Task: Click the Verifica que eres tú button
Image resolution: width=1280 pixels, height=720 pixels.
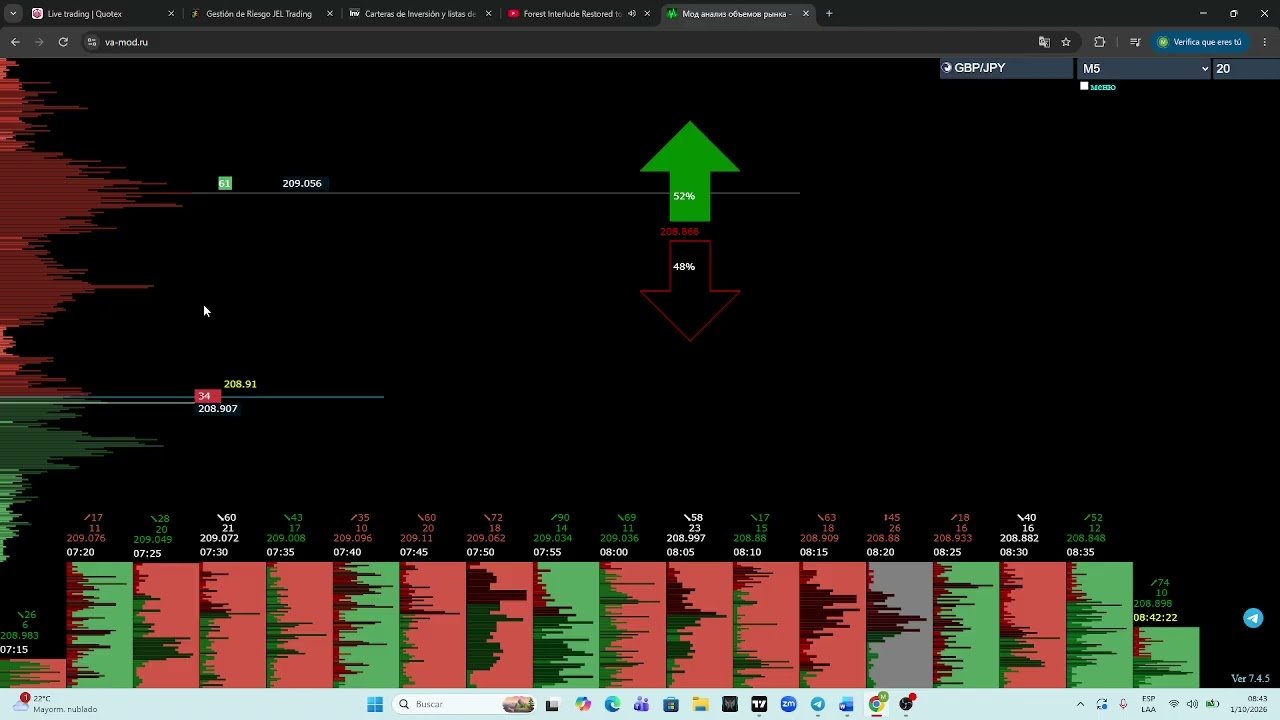Action: pyautogui.click(x=1198, y=42)
